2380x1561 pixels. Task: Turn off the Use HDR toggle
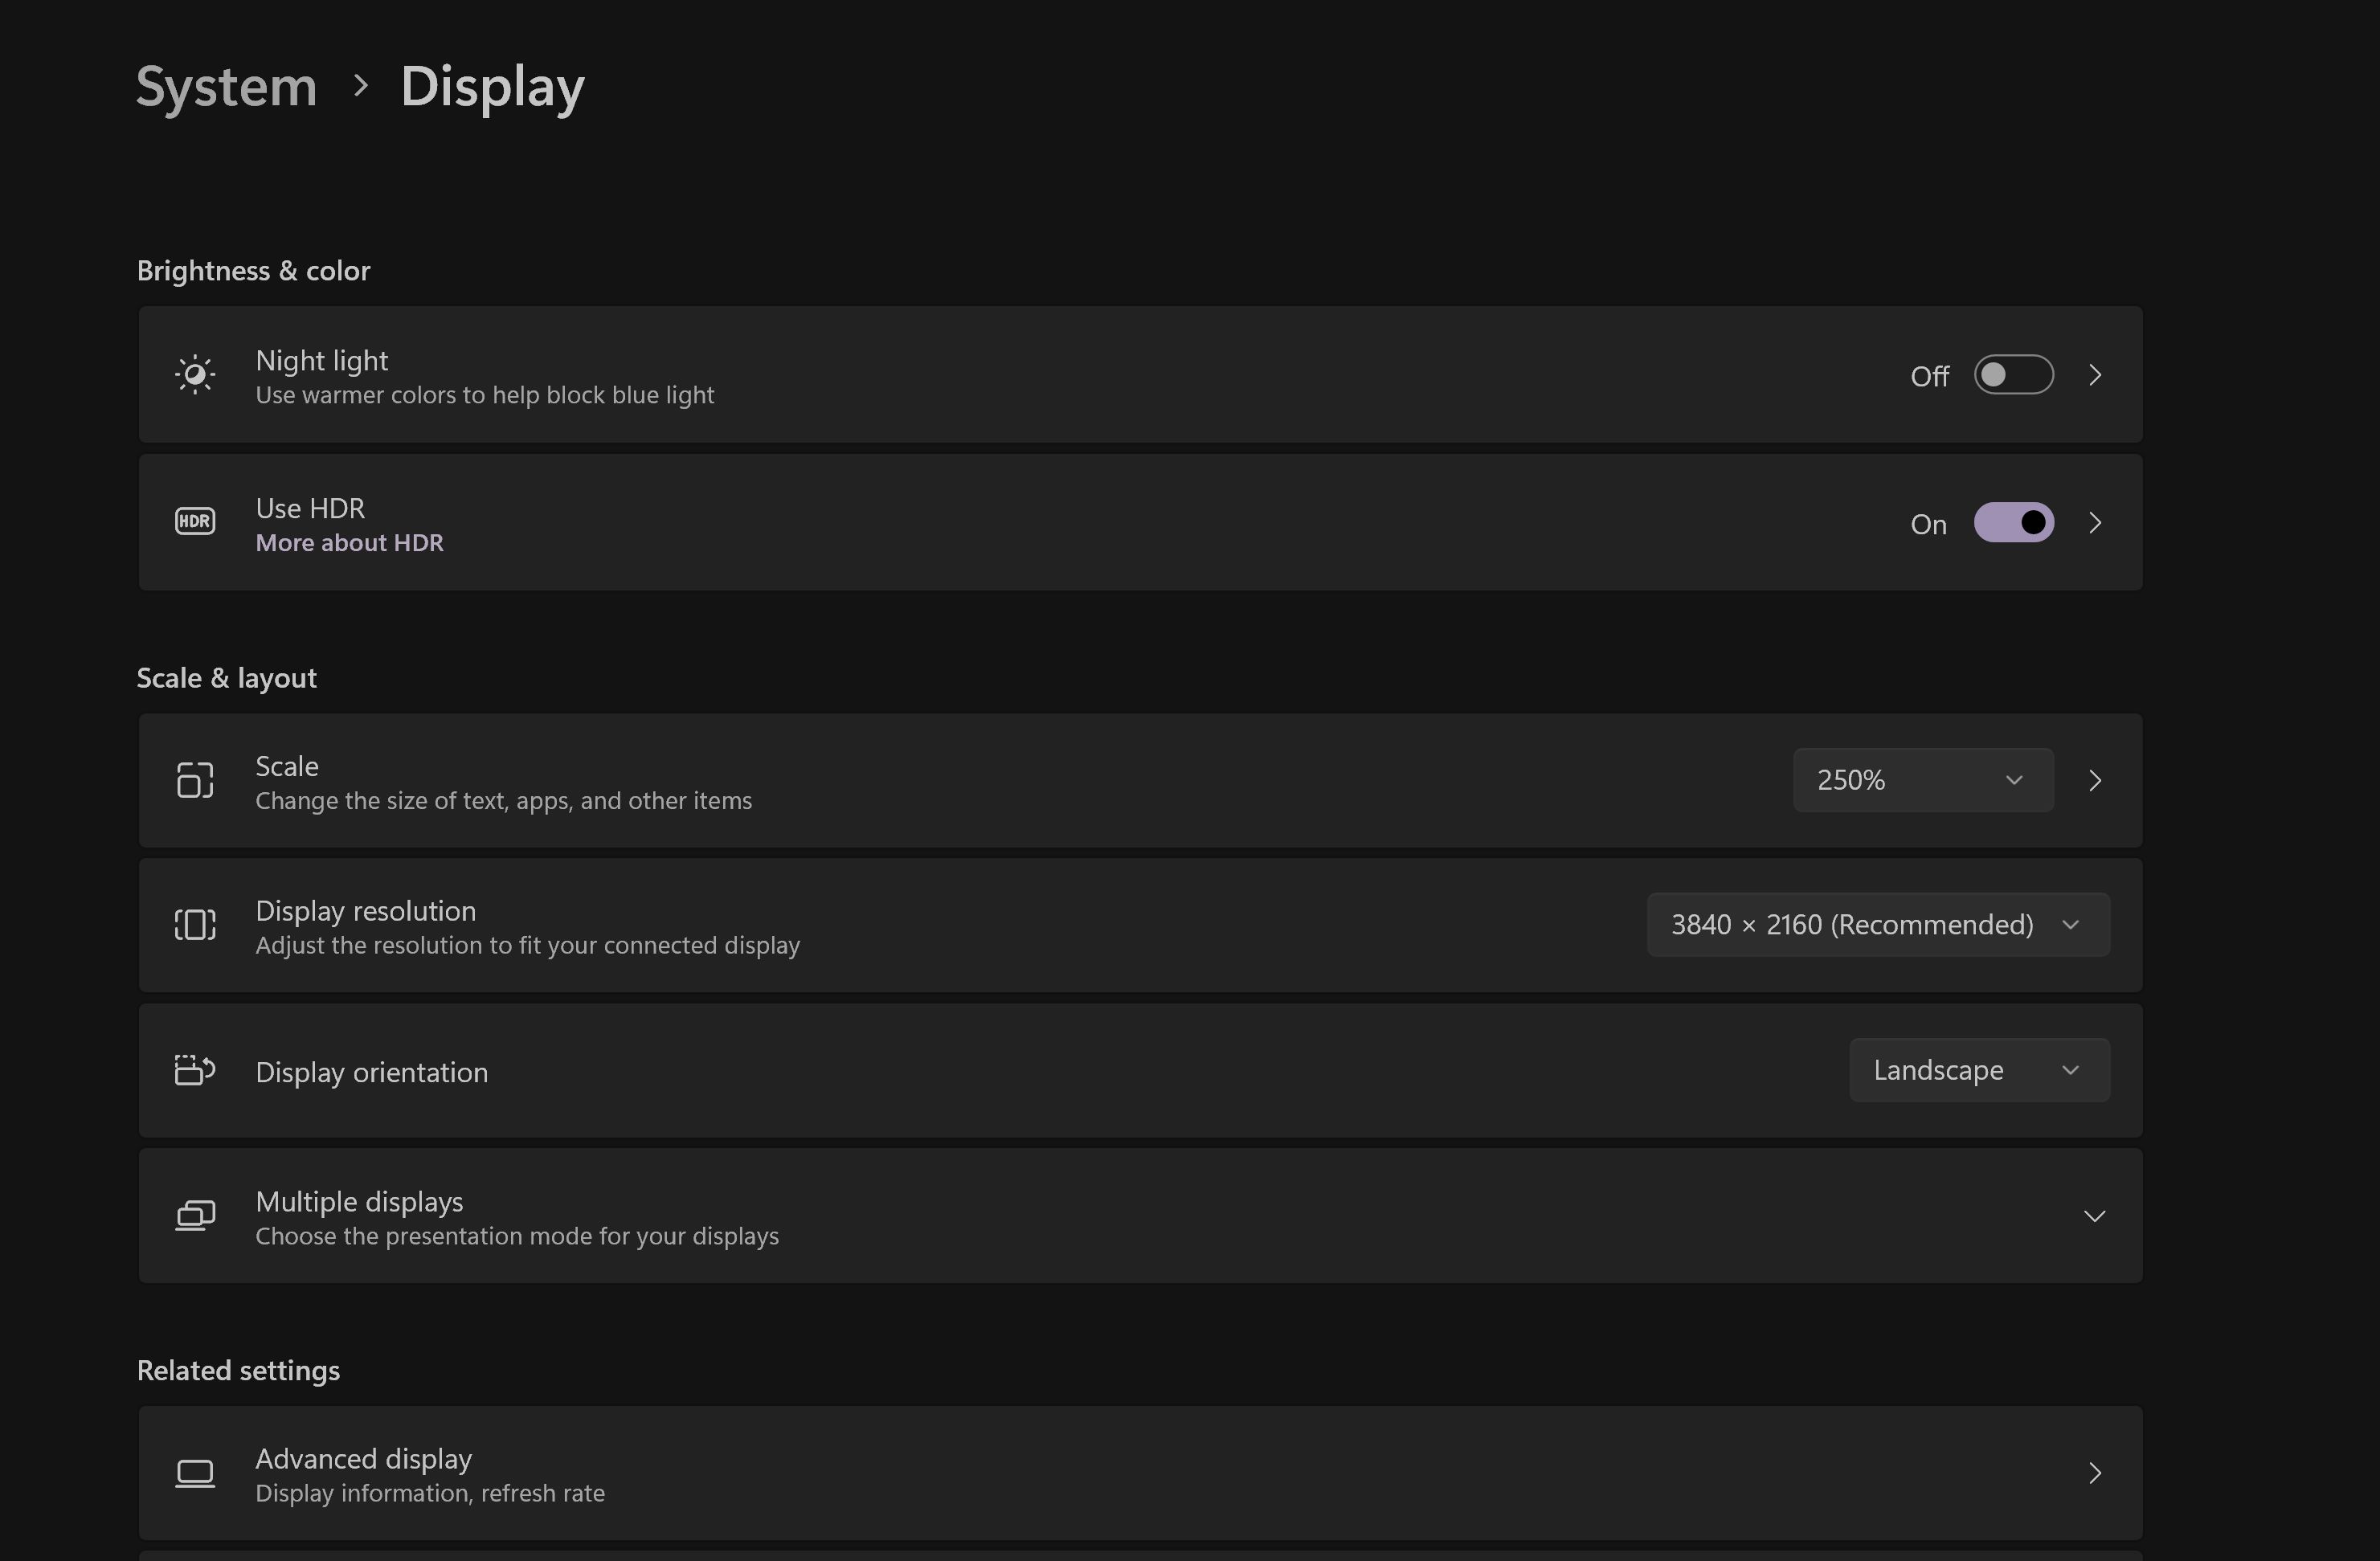(x=2013, y=522)
